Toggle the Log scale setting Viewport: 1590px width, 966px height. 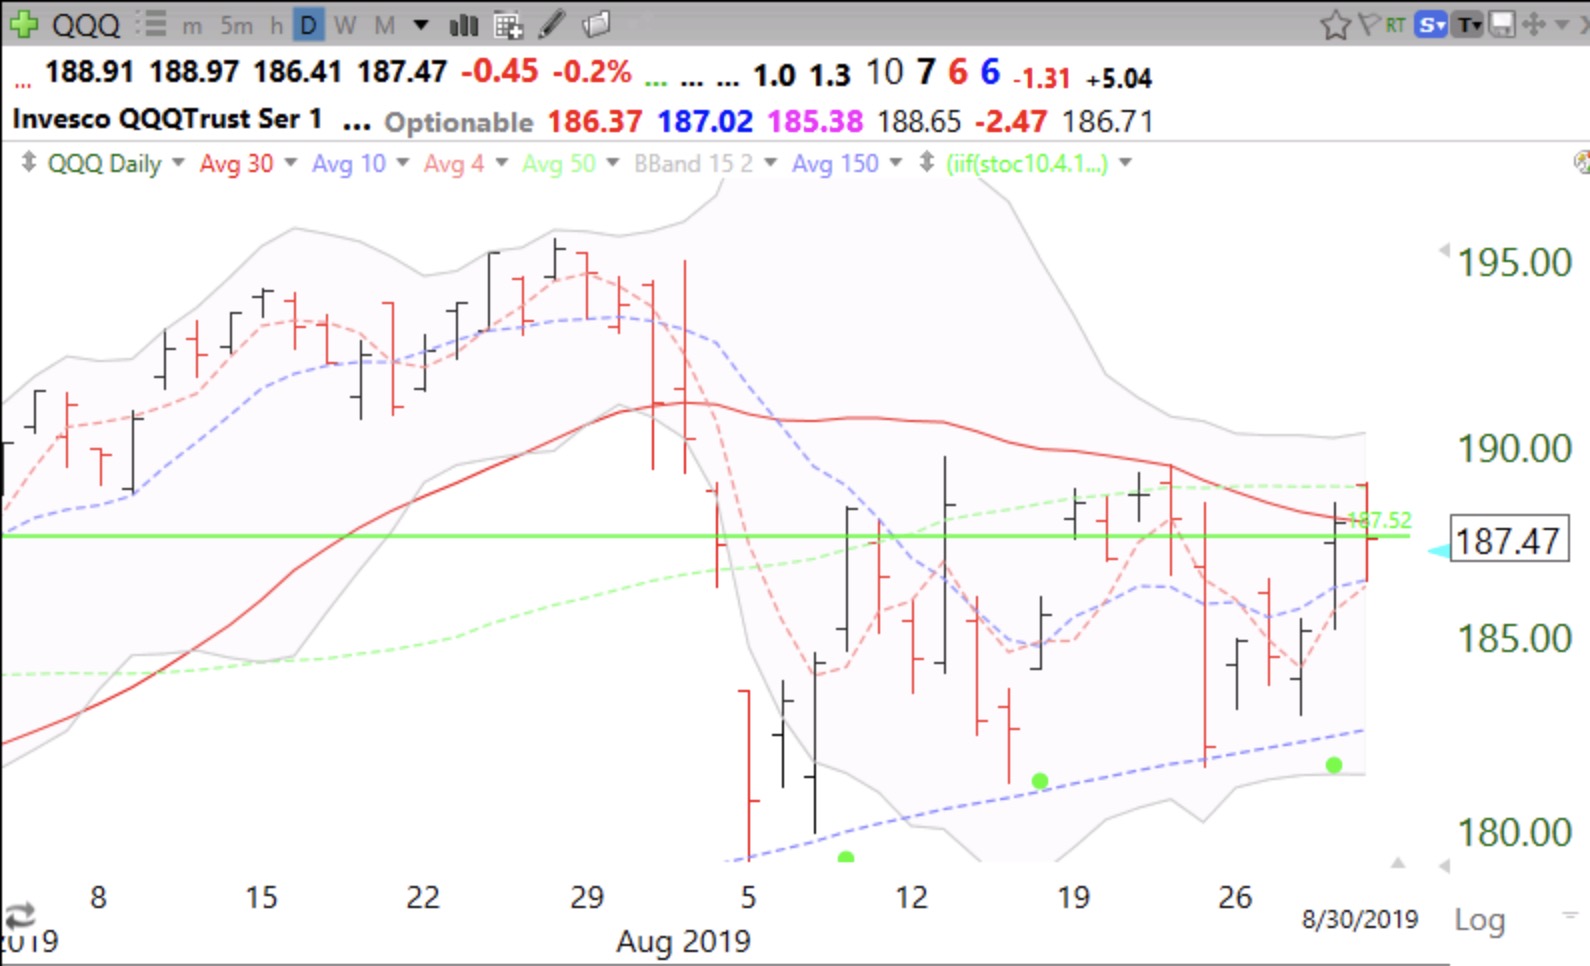coord(1479,919)
